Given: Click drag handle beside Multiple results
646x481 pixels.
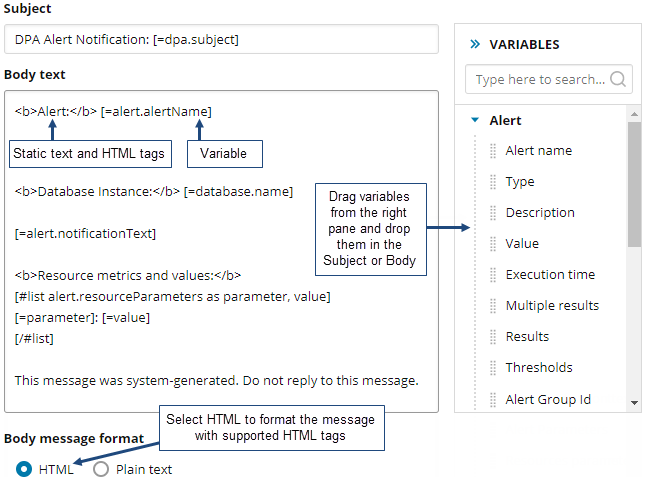Looking at the screenshot, I should [492, 306].
